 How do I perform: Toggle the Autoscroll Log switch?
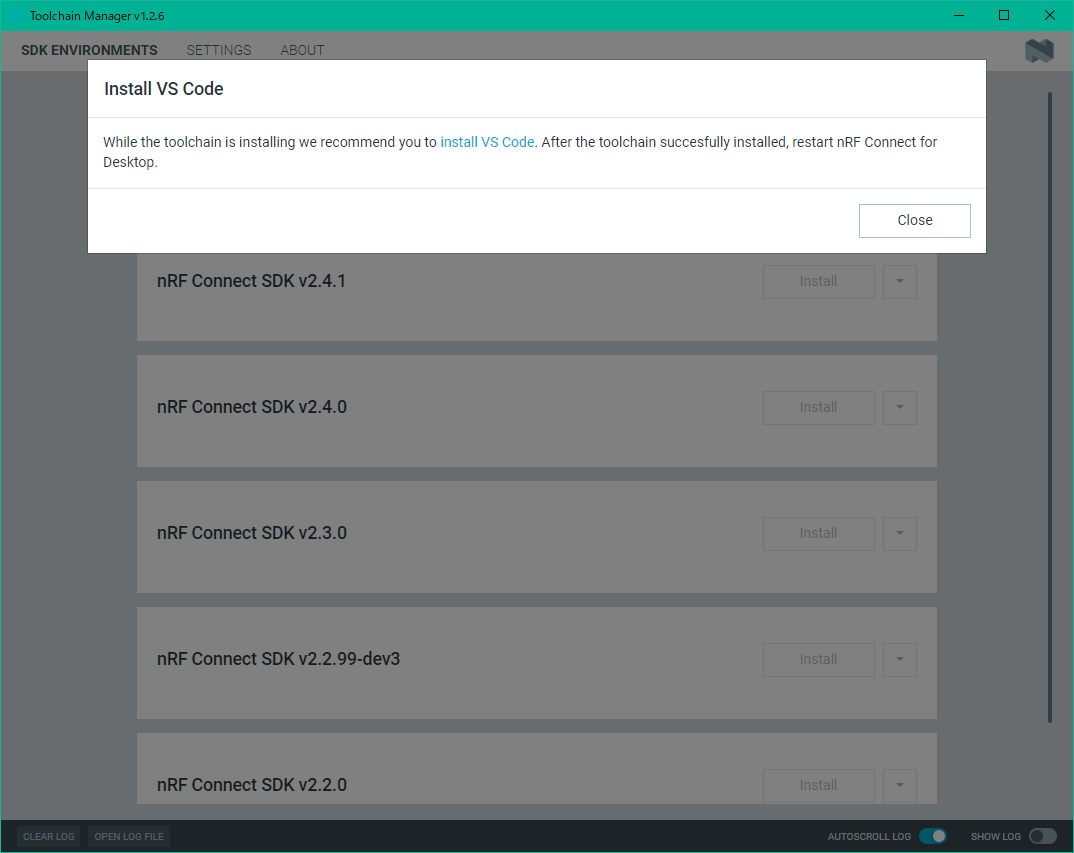933,837
